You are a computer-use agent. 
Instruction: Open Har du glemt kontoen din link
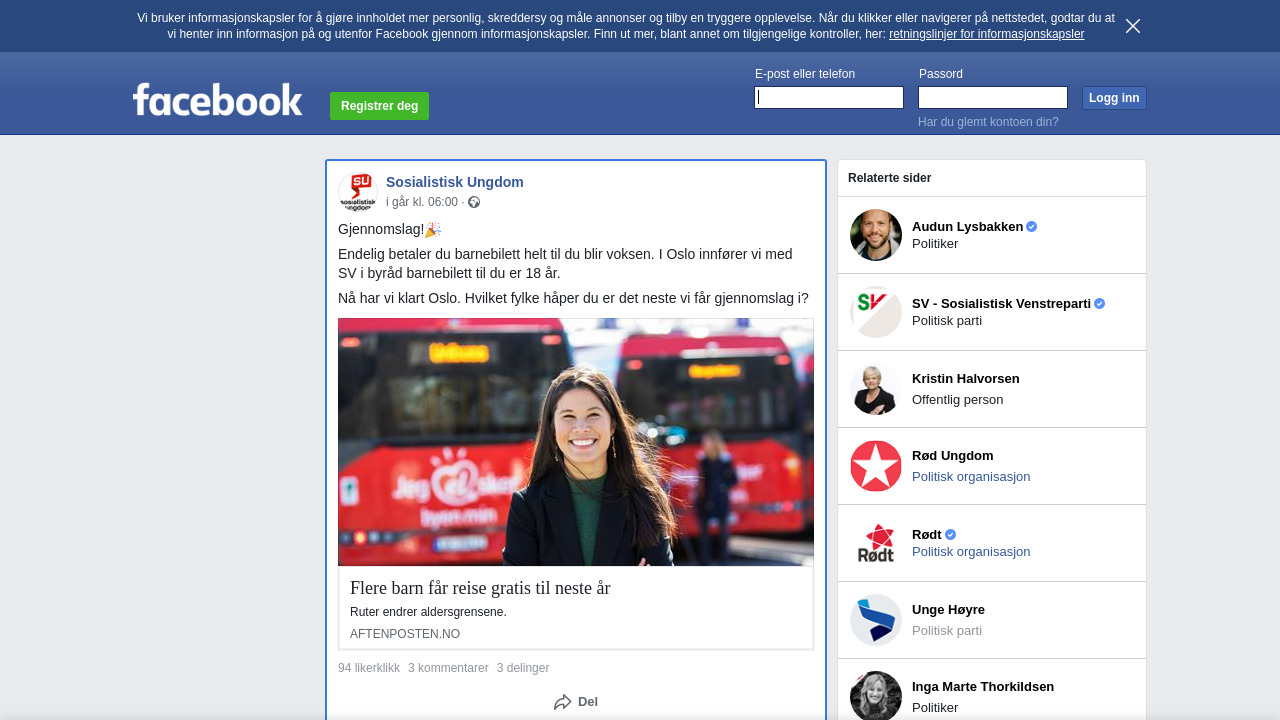pyautogui.click(x=988, y=122)
